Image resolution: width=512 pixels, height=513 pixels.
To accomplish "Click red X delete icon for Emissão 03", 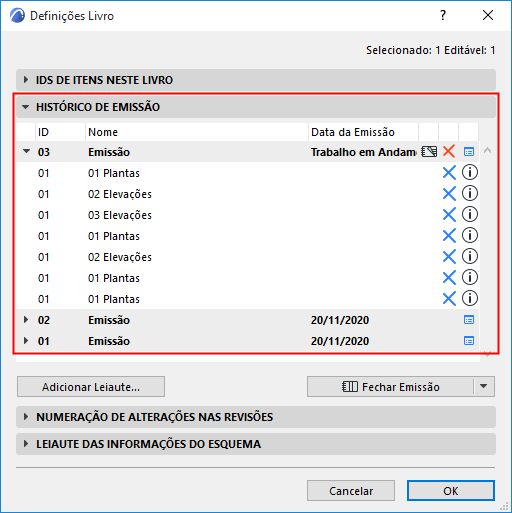I will (x=449, y=152).
